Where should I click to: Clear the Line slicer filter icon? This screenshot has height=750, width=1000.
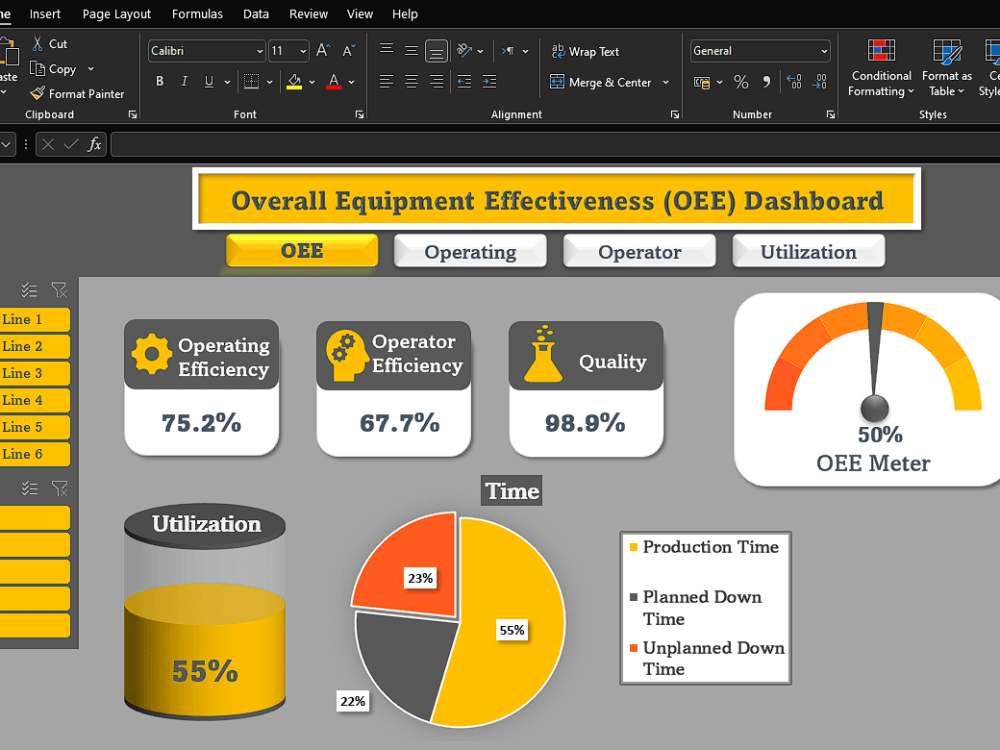(x=59, y=290)
